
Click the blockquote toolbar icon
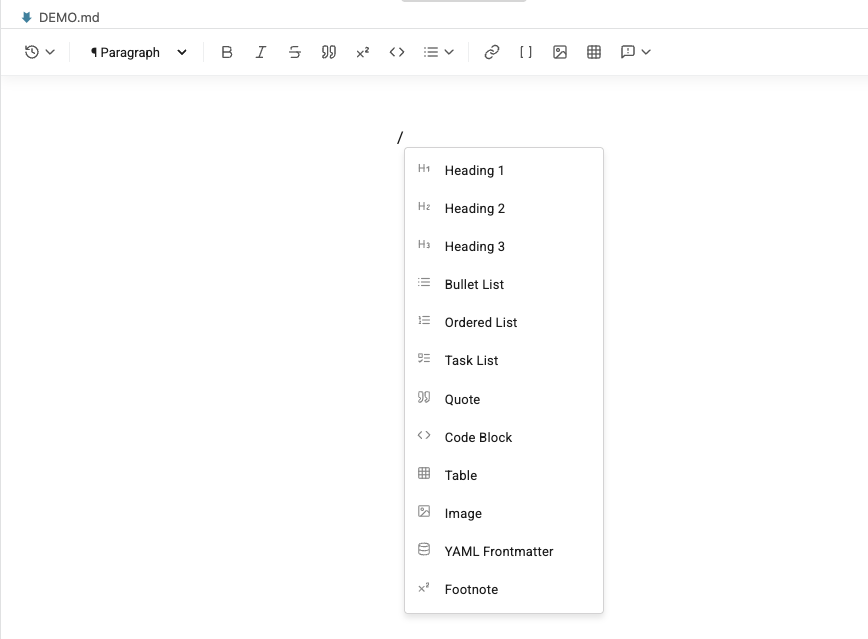click(x=329, y=52)
